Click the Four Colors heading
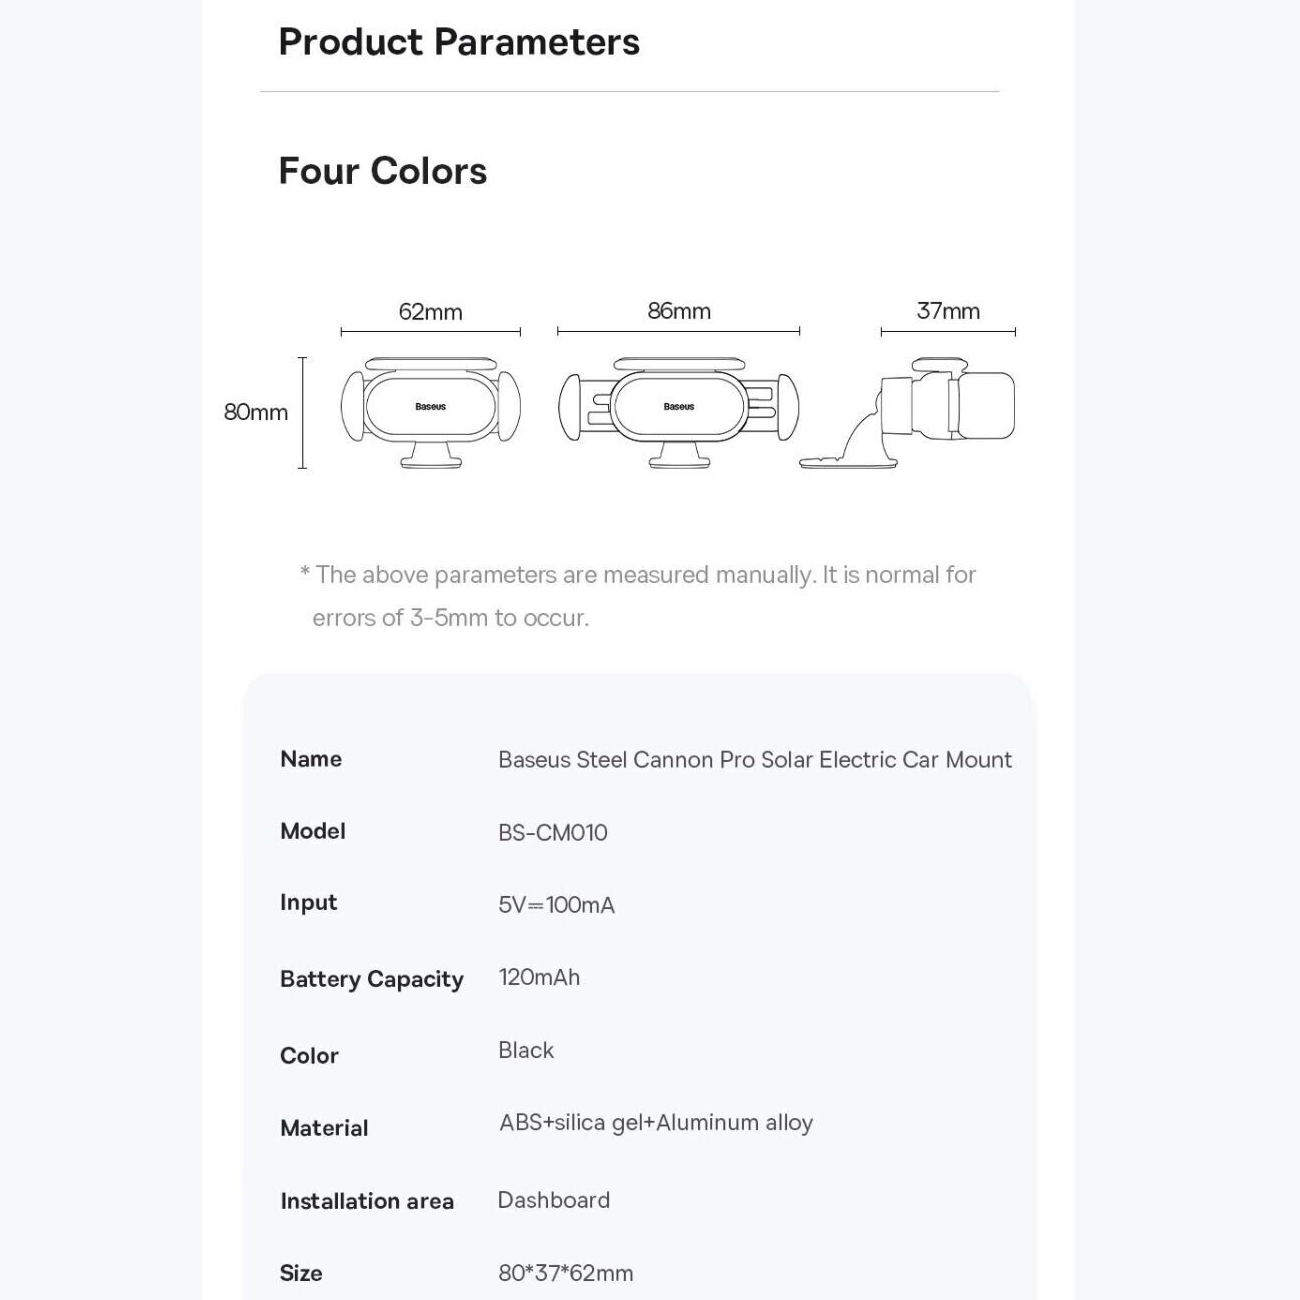1300x1300 pixels. pos(383,171)
